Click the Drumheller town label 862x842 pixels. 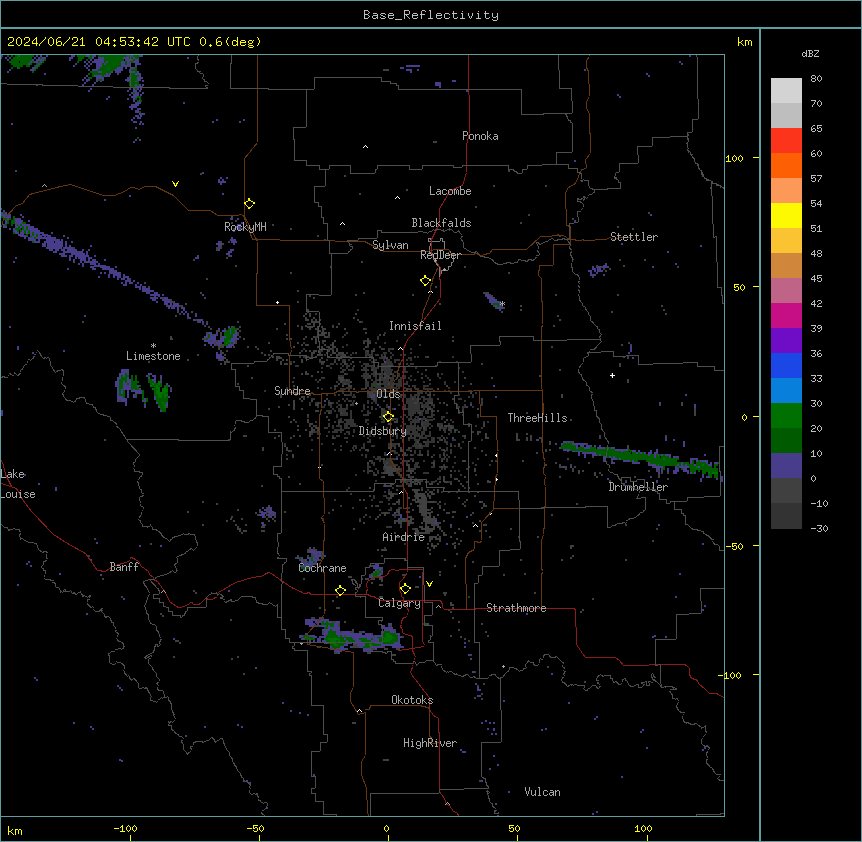tap(638, 487)
